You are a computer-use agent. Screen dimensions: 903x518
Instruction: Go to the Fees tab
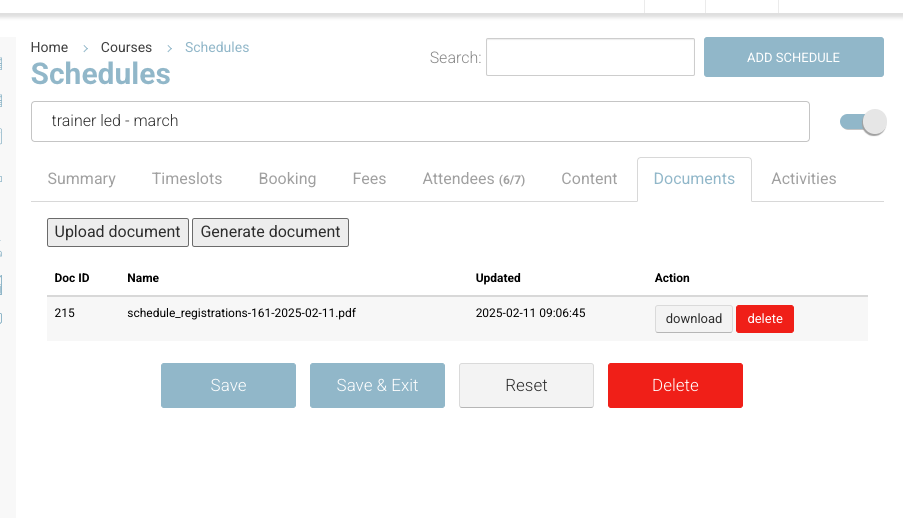click(369, 179)
